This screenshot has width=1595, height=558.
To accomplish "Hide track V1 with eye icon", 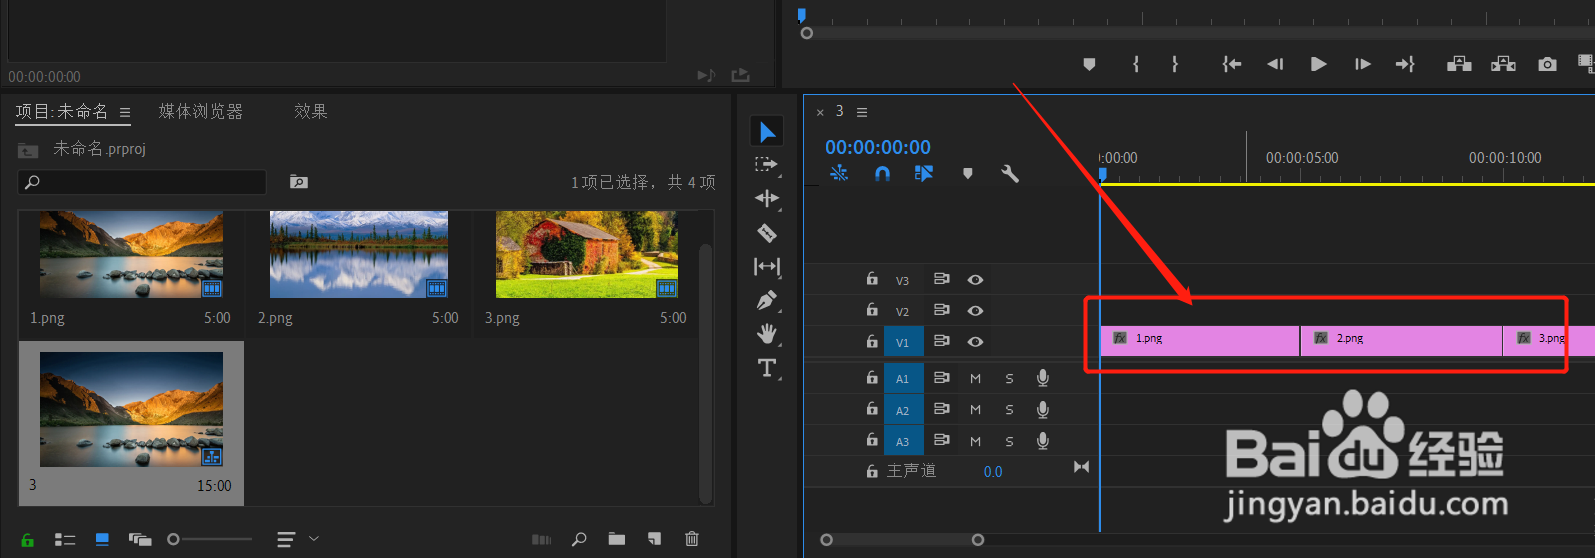I will tap(975, 342).
